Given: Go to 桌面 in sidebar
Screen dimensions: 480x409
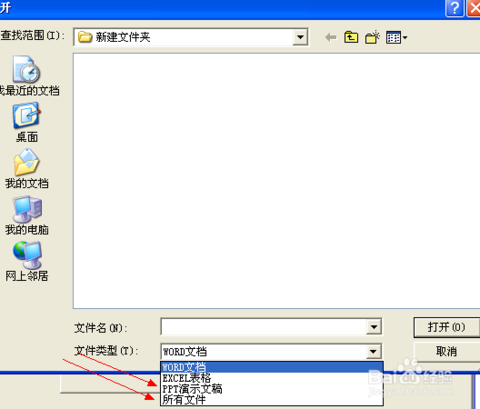Looking at the screenshot, I should click(27, 123).
